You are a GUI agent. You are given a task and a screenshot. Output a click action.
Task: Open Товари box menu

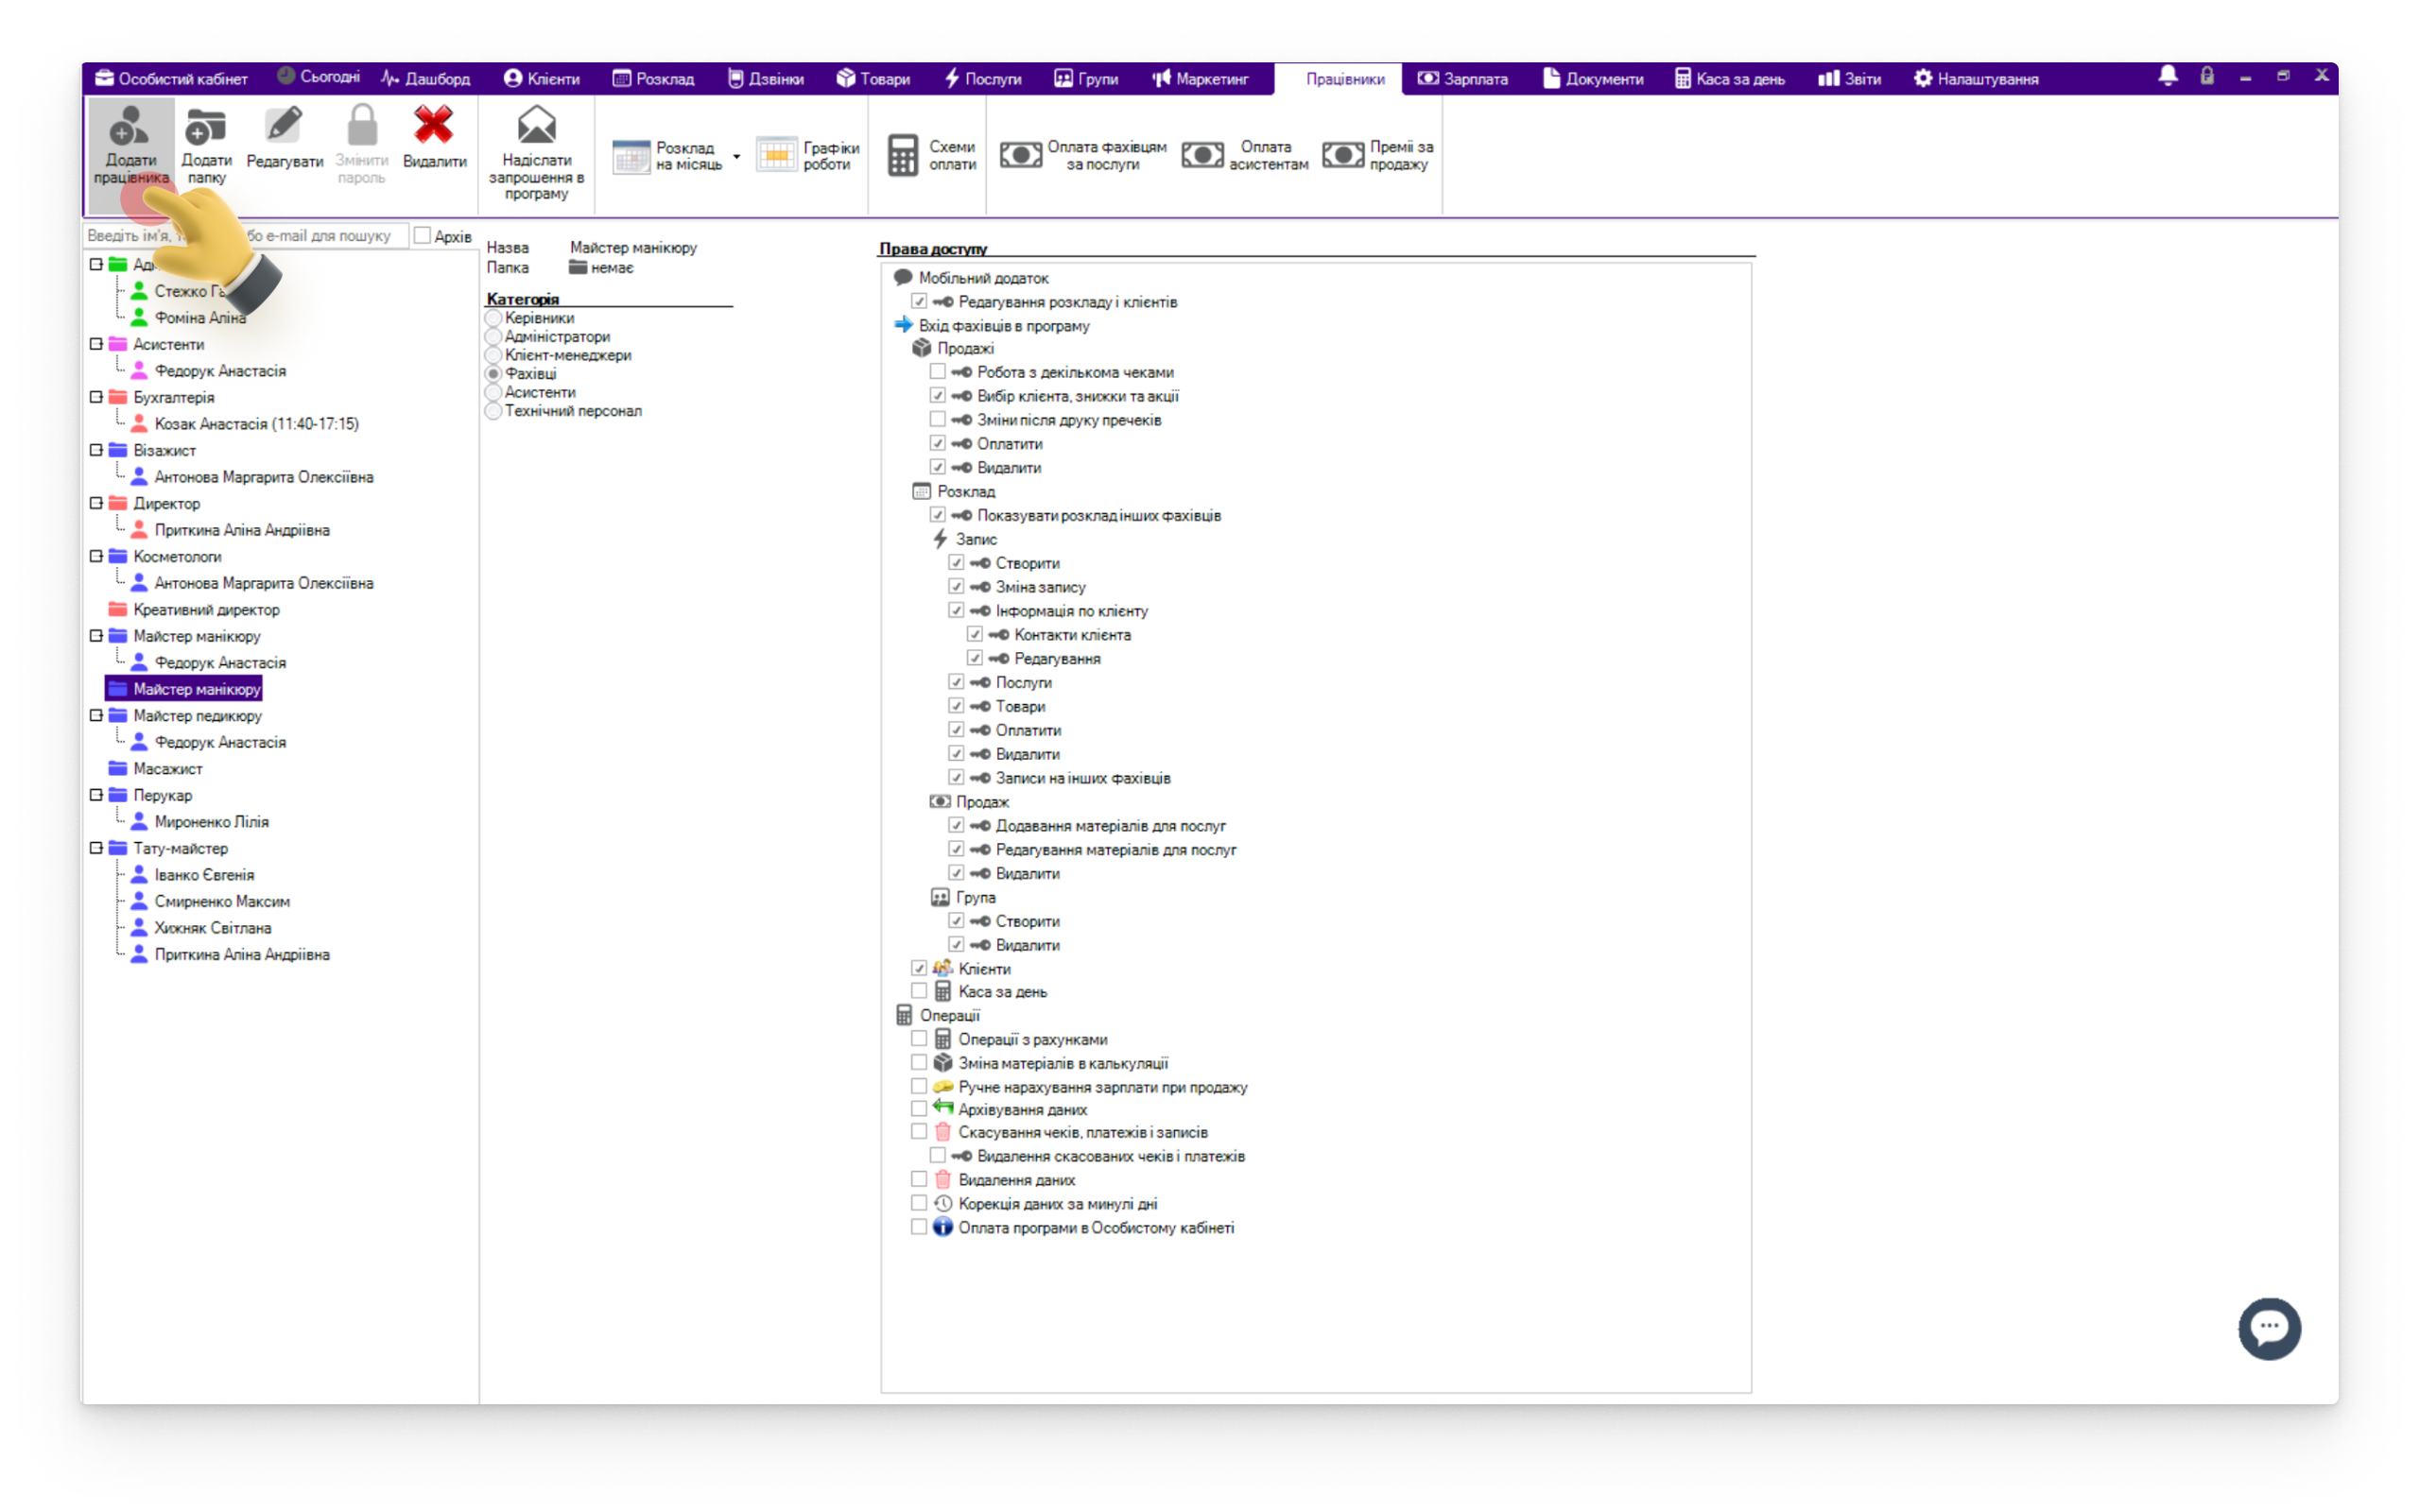873,79
